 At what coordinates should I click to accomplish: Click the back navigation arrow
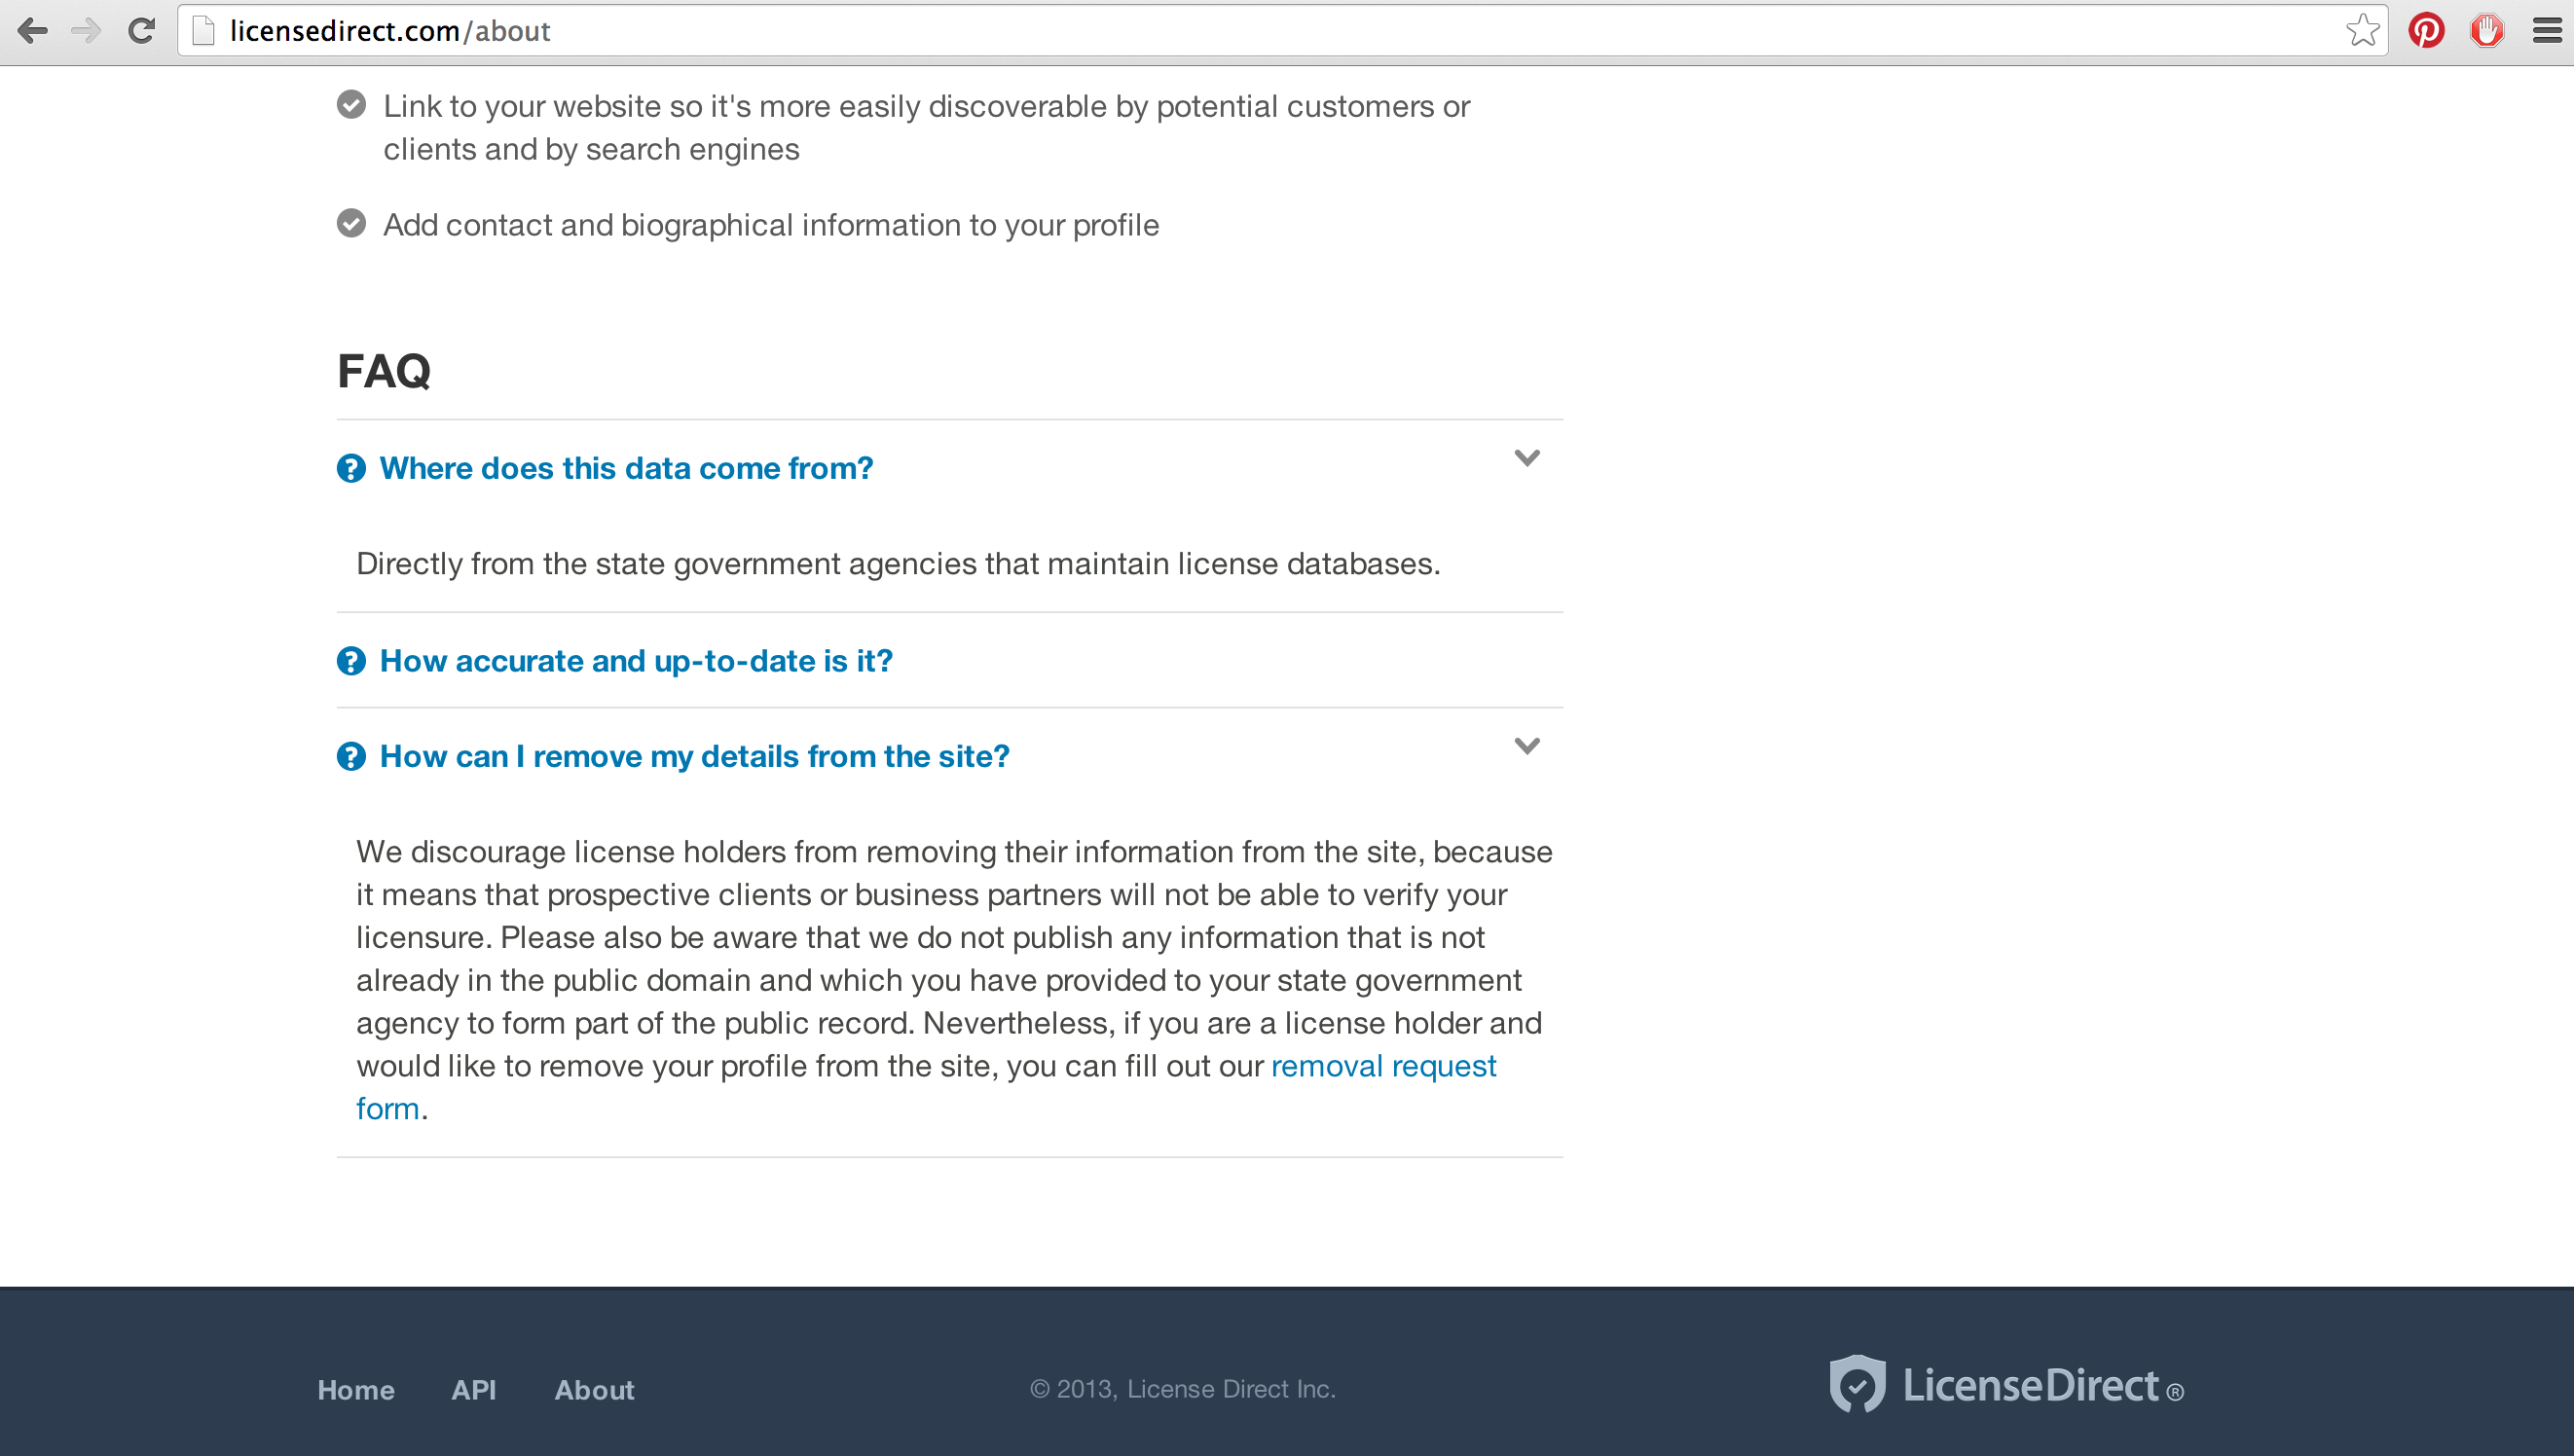tap(37, 30)
